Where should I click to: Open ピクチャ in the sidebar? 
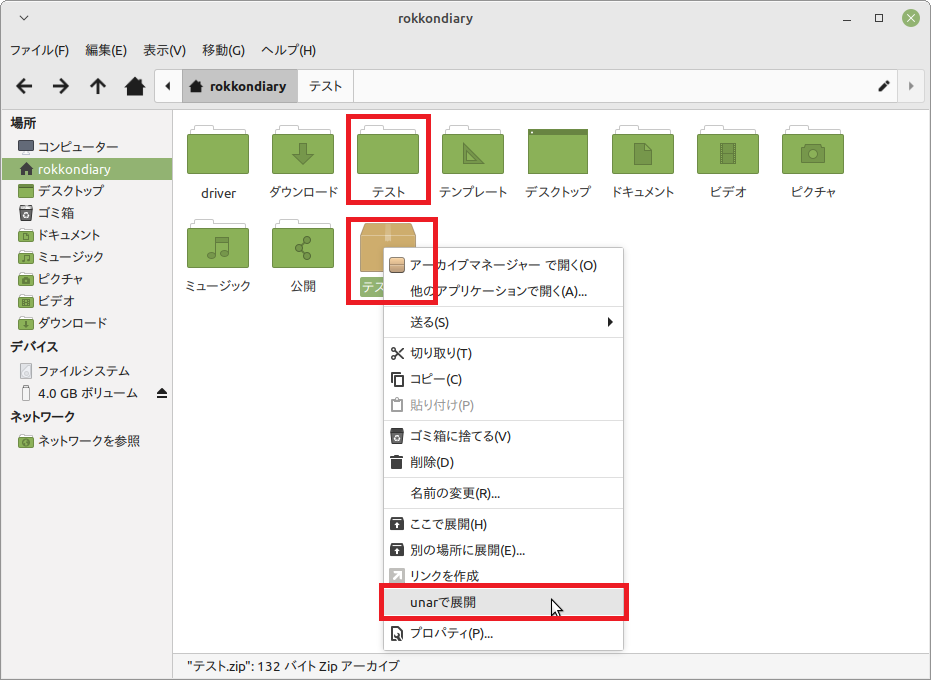click(x=87, y=279)
